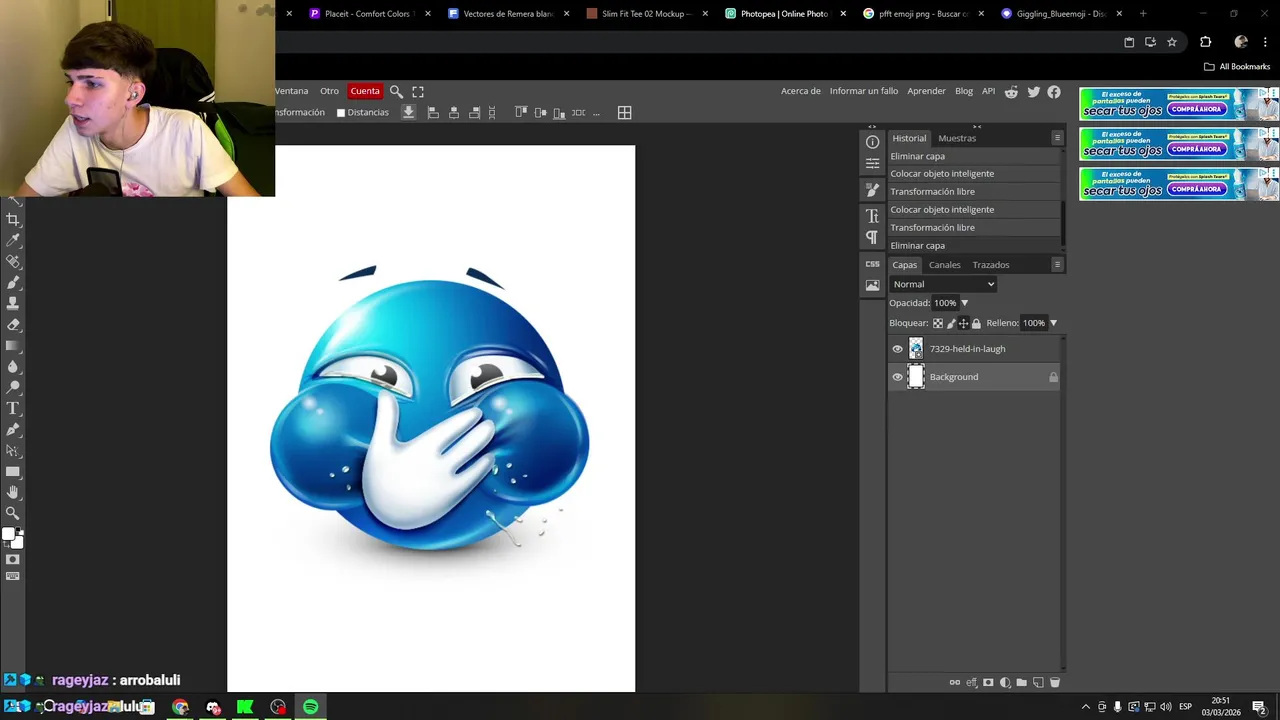
Task: Select the Clone Stamp tool
Action: [13, 303]
